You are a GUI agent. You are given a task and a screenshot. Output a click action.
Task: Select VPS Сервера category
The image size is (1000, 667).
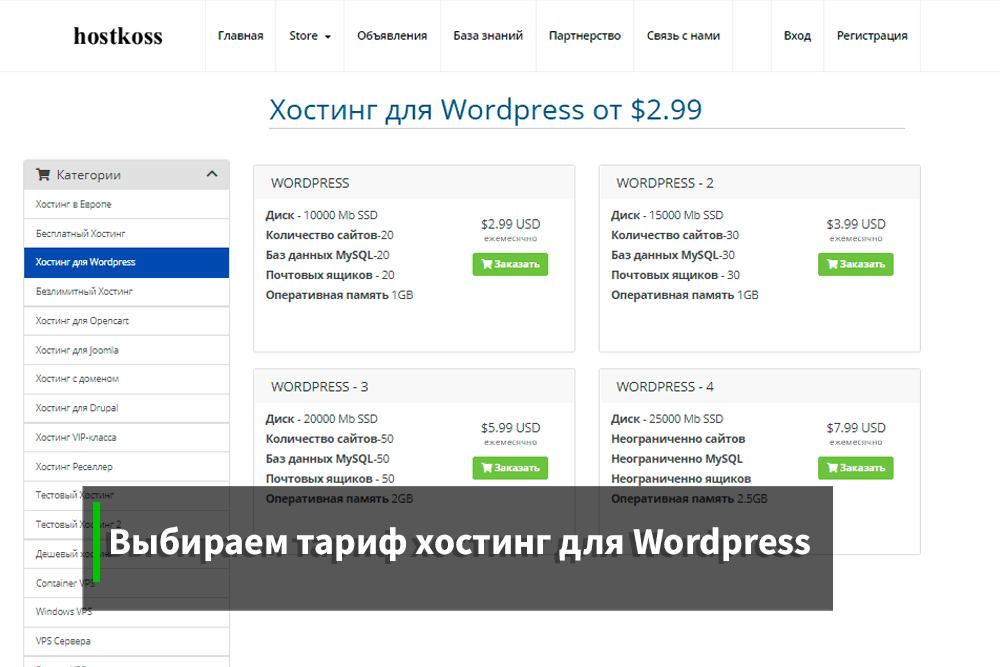pos(126,641)
